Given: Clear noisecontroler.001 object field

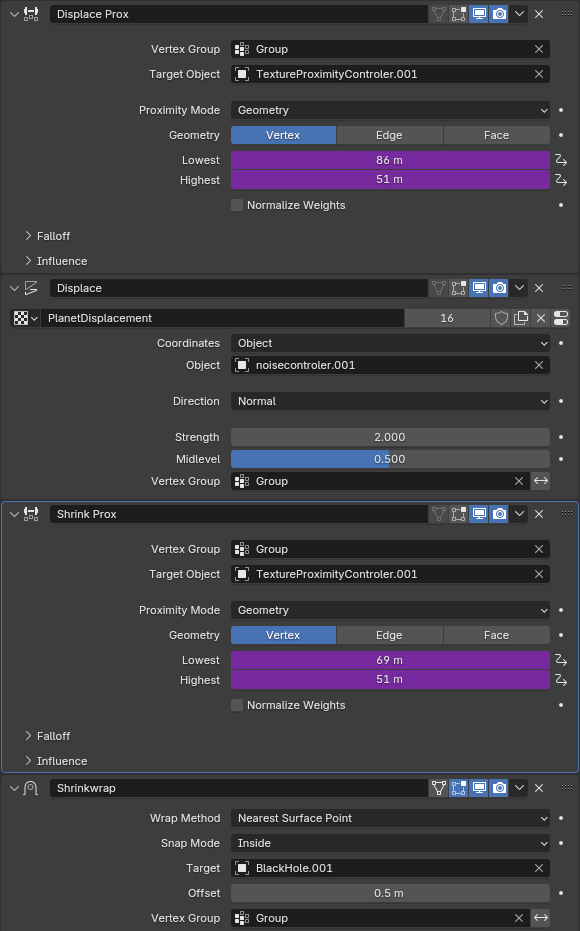Looking at the screenshot, I should click(538, 365).
